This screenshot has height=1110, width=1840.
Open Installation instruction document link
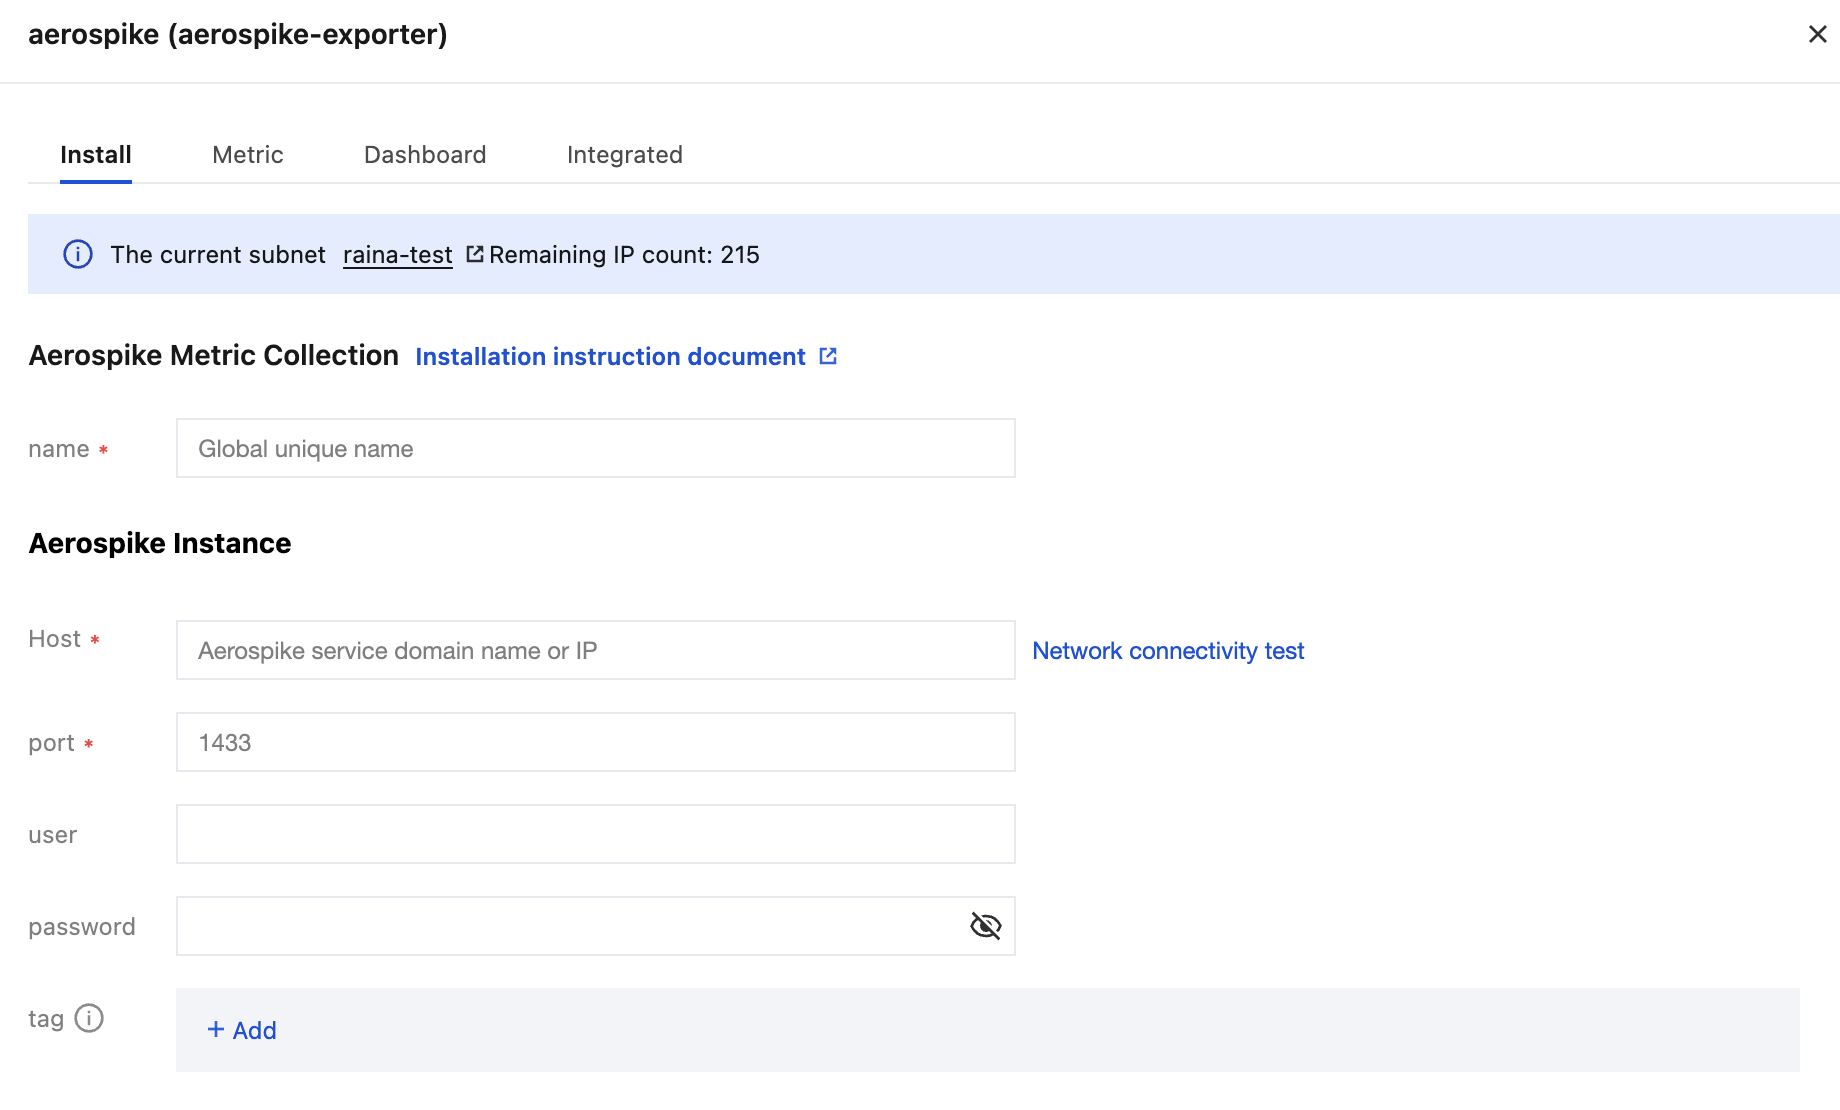[610, 357]
